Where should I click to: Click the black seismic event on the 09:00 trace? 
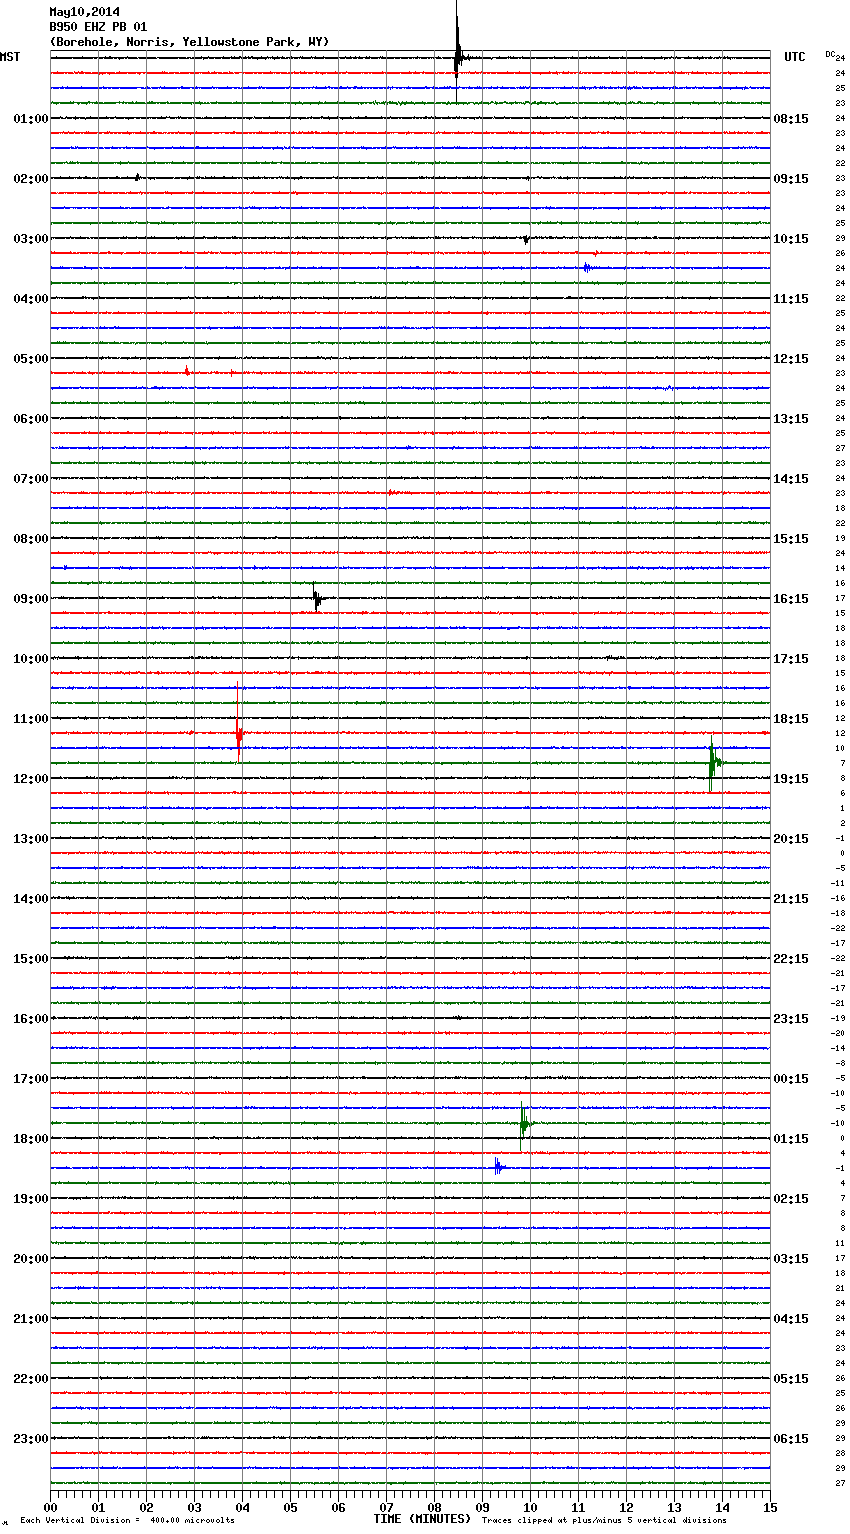click(316, 598)
